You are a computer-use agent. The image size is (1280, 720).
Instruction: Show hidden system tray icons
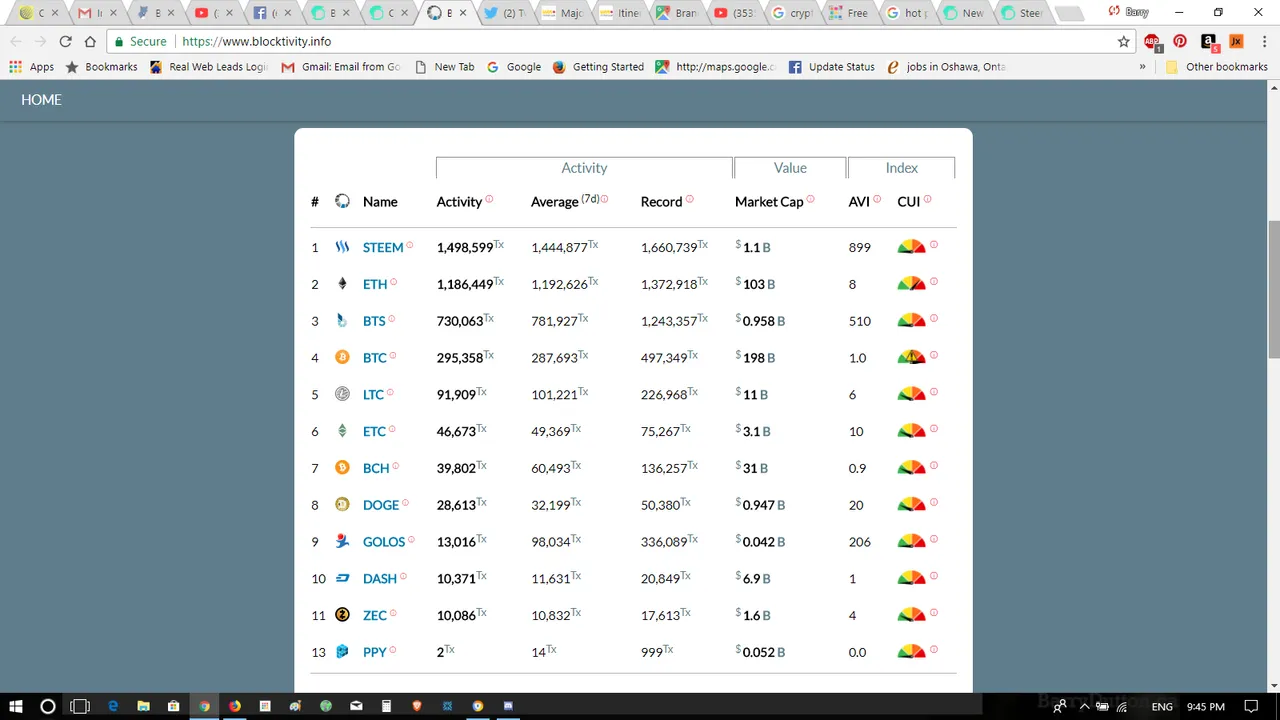tap(1084, 706)
